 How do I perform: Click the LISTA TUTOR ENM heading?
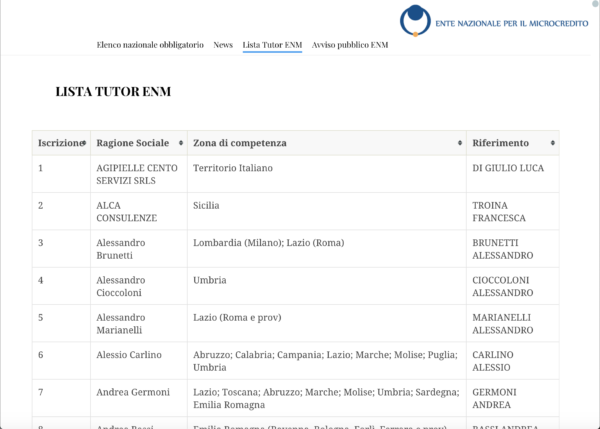113,91
